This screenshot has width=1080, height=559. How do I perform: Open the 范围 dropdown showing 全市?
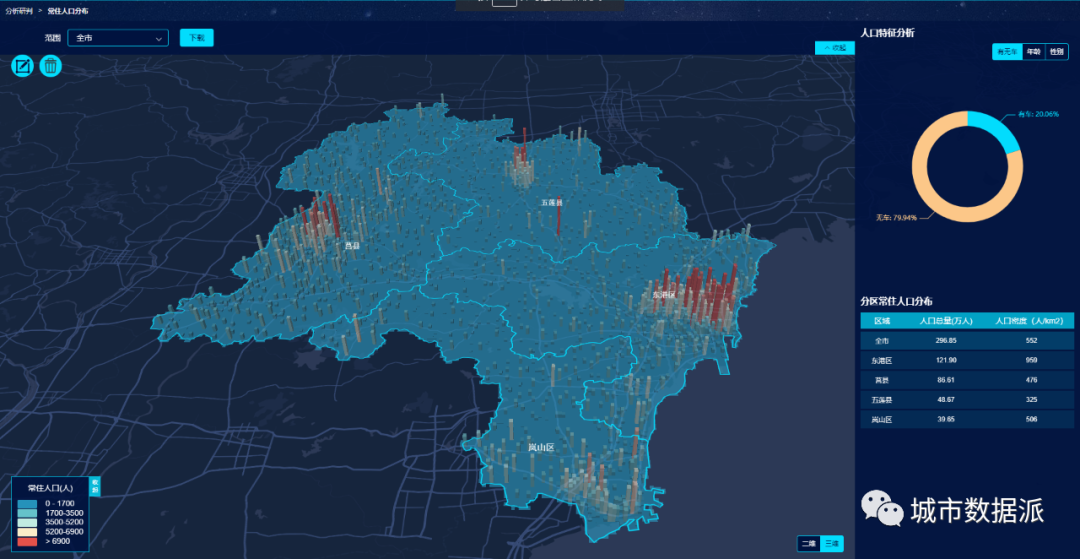(118, 39)
